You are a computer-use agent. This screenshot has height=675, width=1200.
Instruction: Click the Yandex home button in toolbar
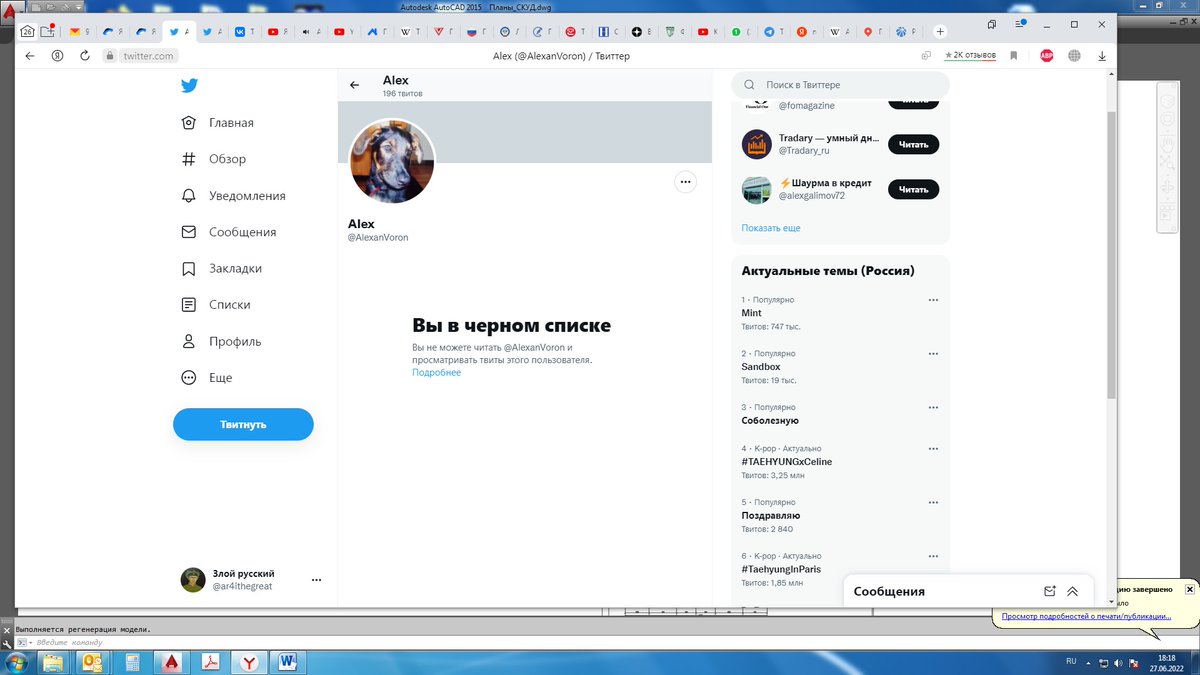tap(58, 56)
